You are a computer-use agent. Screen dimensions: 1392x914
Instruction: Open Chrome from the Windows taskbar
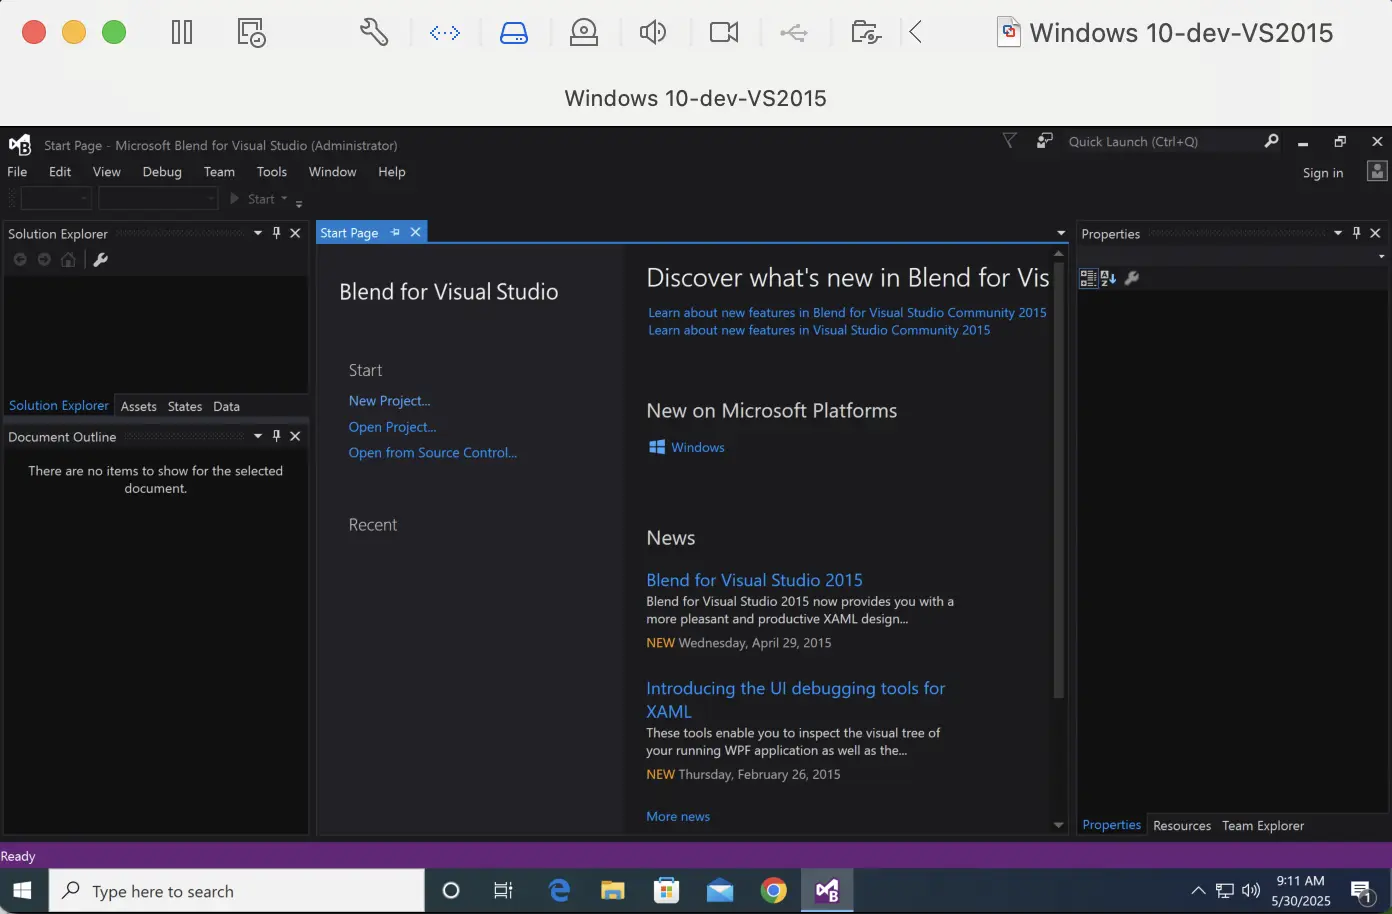773,890
